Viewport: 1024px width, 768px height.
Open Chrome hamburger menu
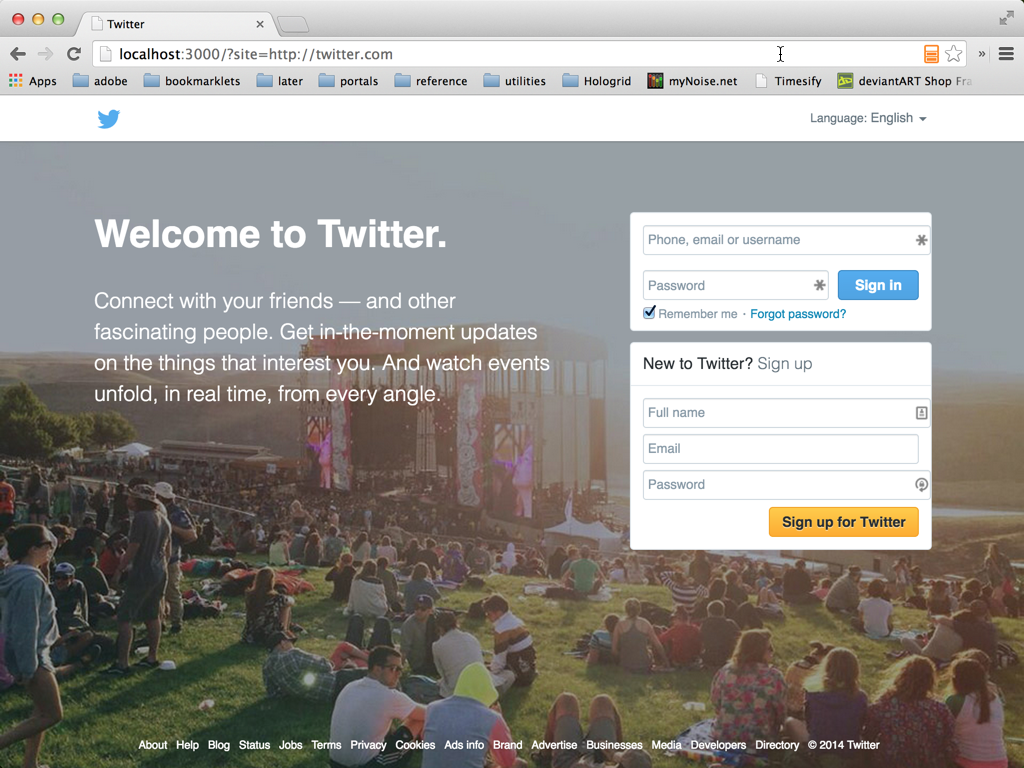tap(1006, 54)
